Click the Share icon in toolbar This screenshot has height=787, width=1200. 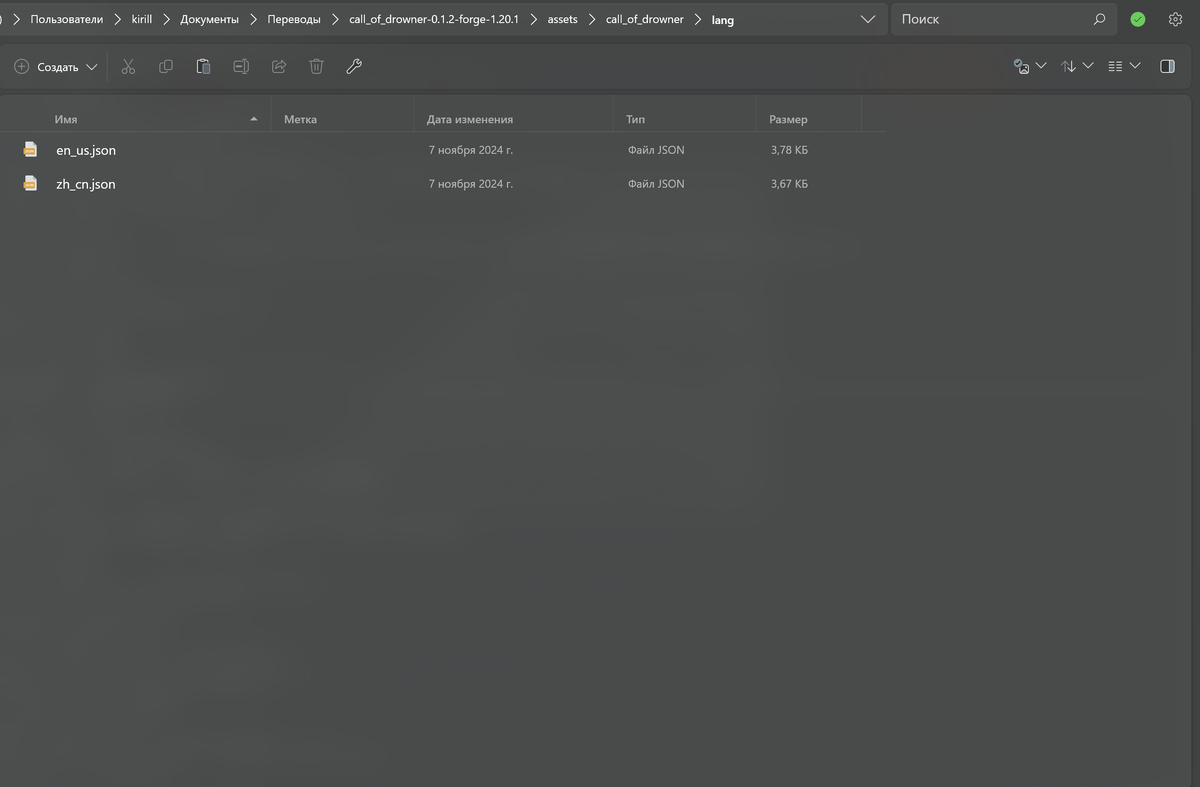click(x=279, y=66)
